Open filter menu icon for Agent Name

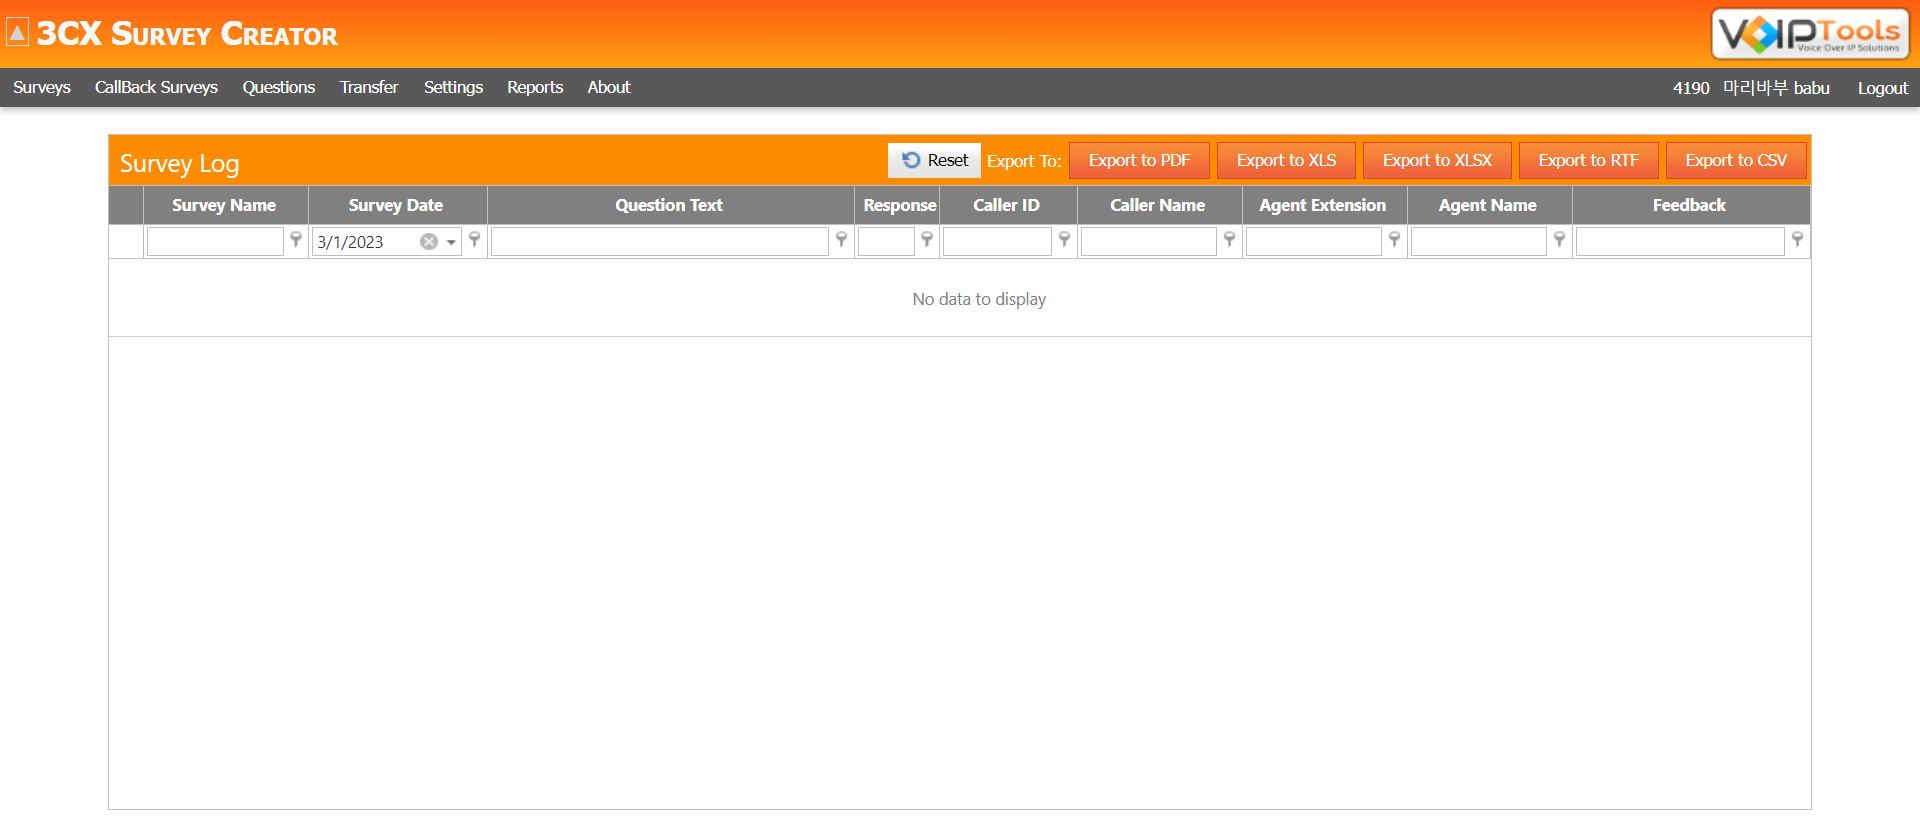click(1559, 240)
